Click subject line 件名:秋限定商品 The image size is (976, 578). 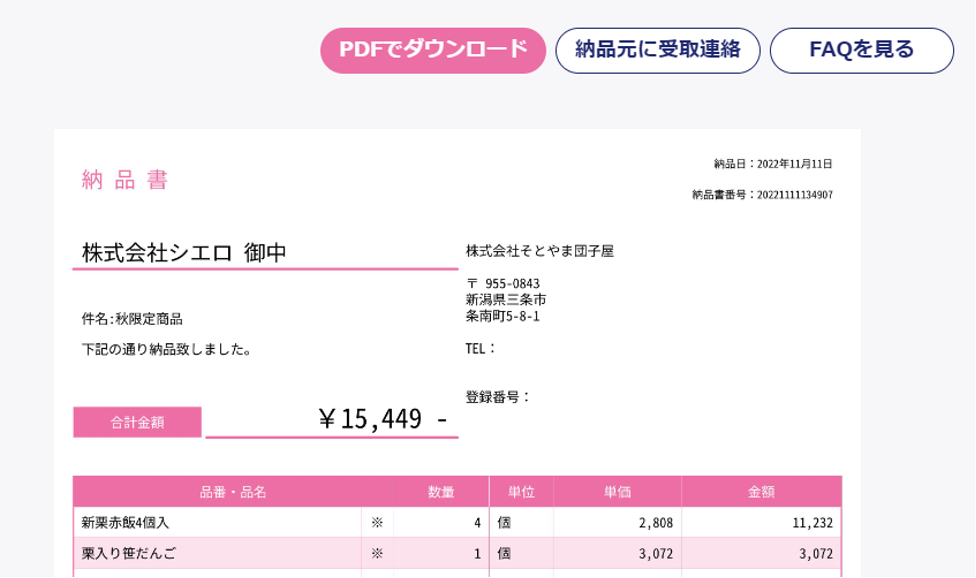pos(132,319)
